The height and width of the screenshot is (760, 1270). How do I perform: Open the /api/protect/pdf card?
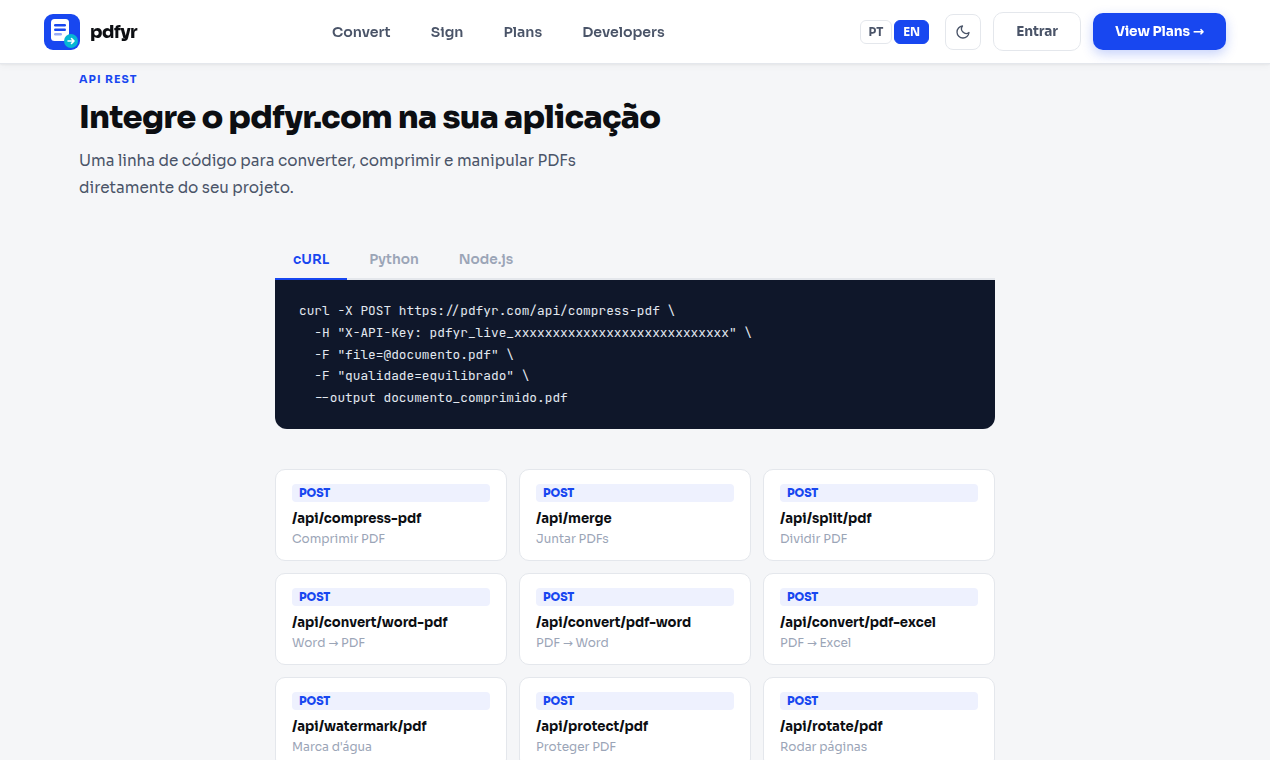point(635,719)
